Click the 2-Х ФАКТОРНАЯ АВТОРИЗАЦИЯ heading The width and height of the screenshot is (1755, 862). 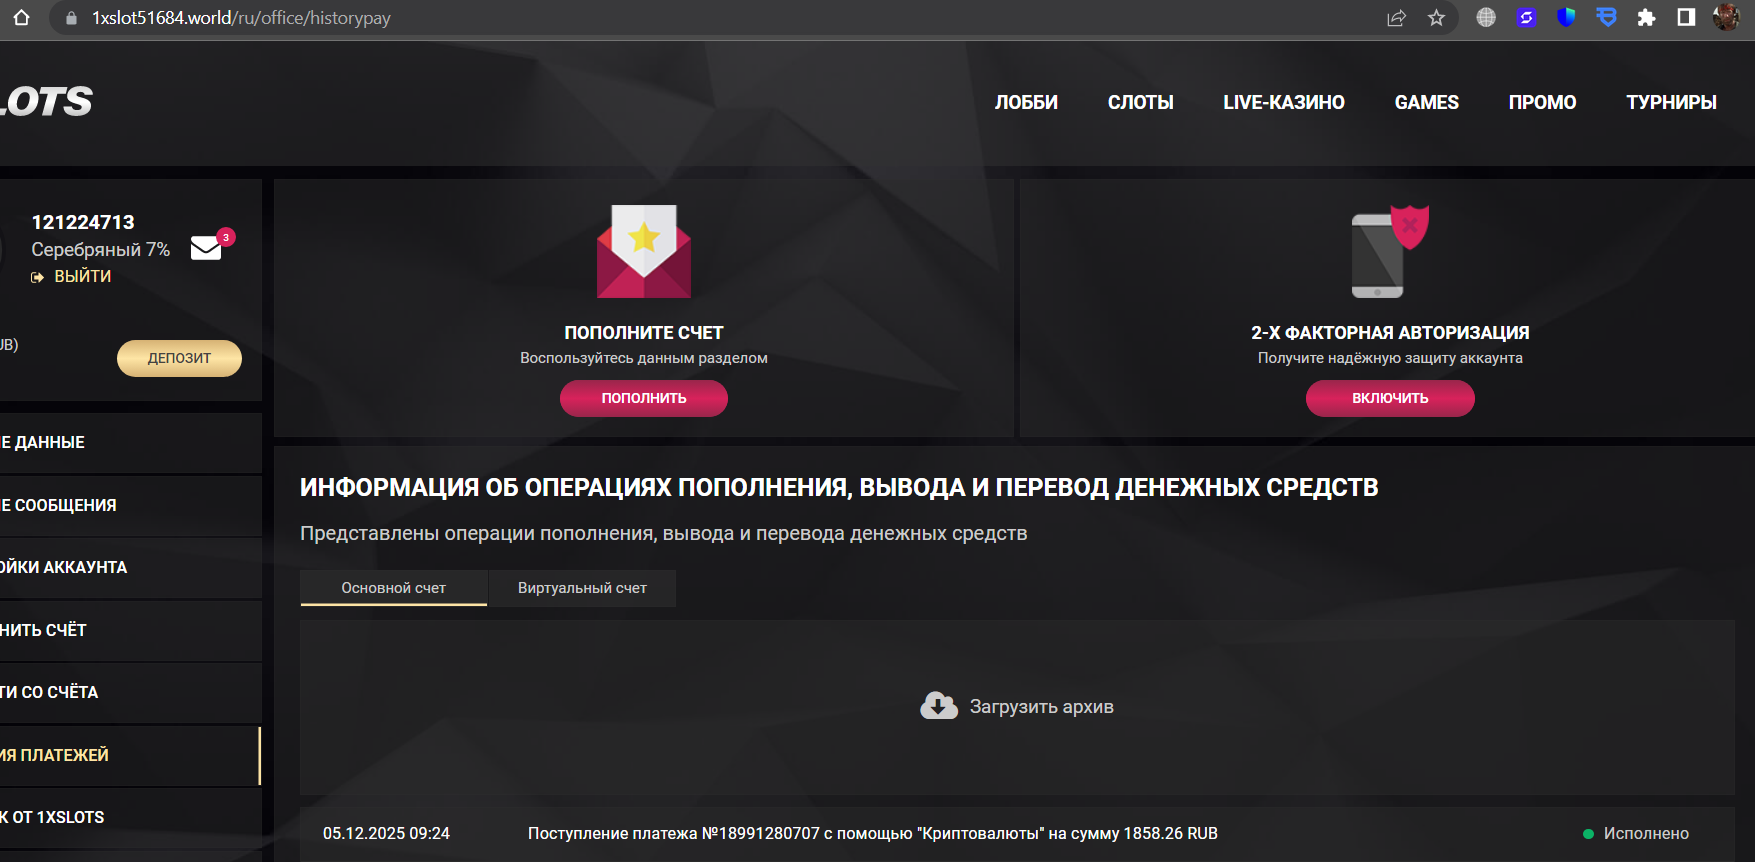tap(1390, 333)
